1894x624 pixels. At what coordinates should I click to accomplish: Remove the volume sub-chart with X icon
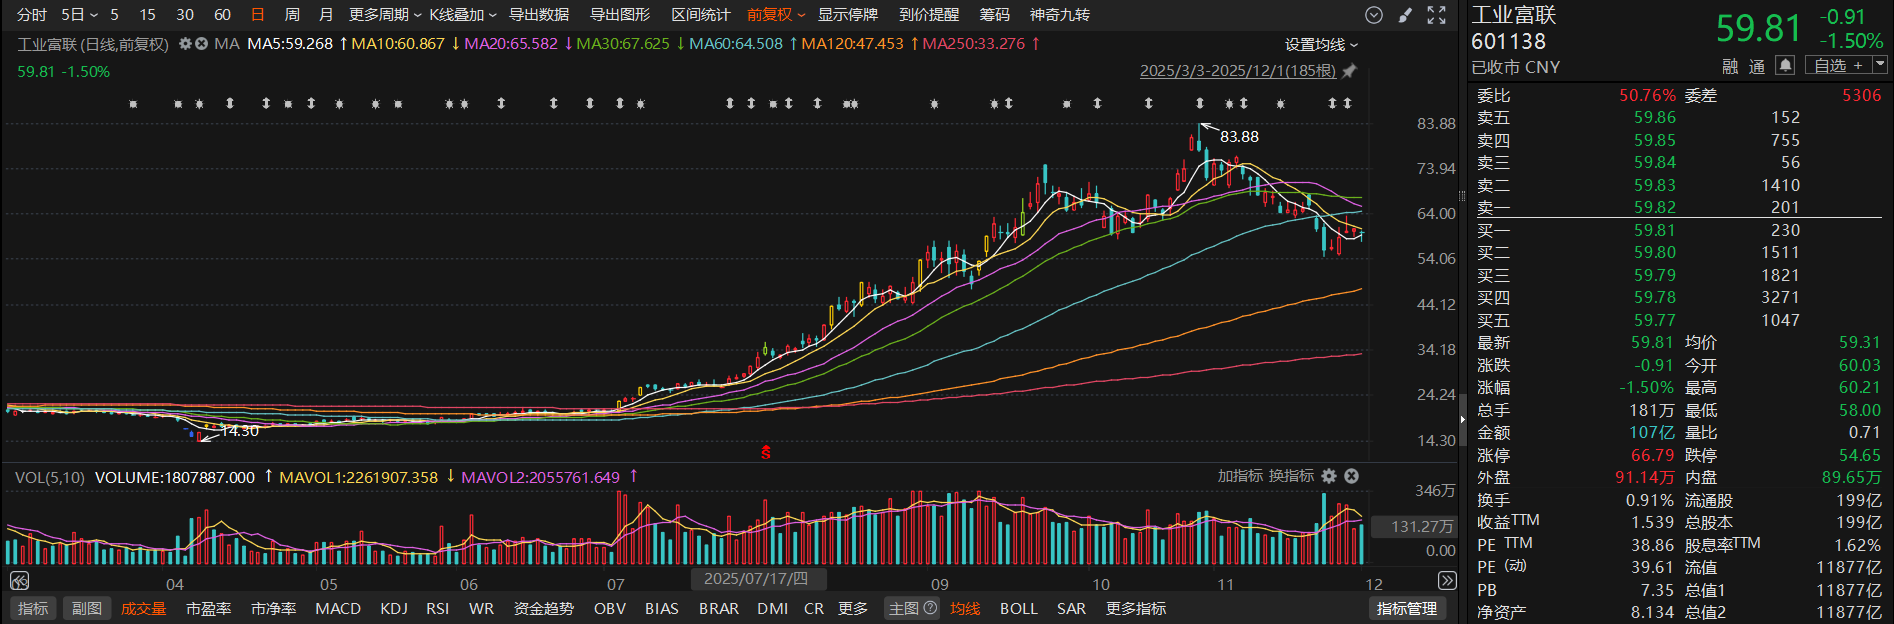click(x=1351, y=476)
